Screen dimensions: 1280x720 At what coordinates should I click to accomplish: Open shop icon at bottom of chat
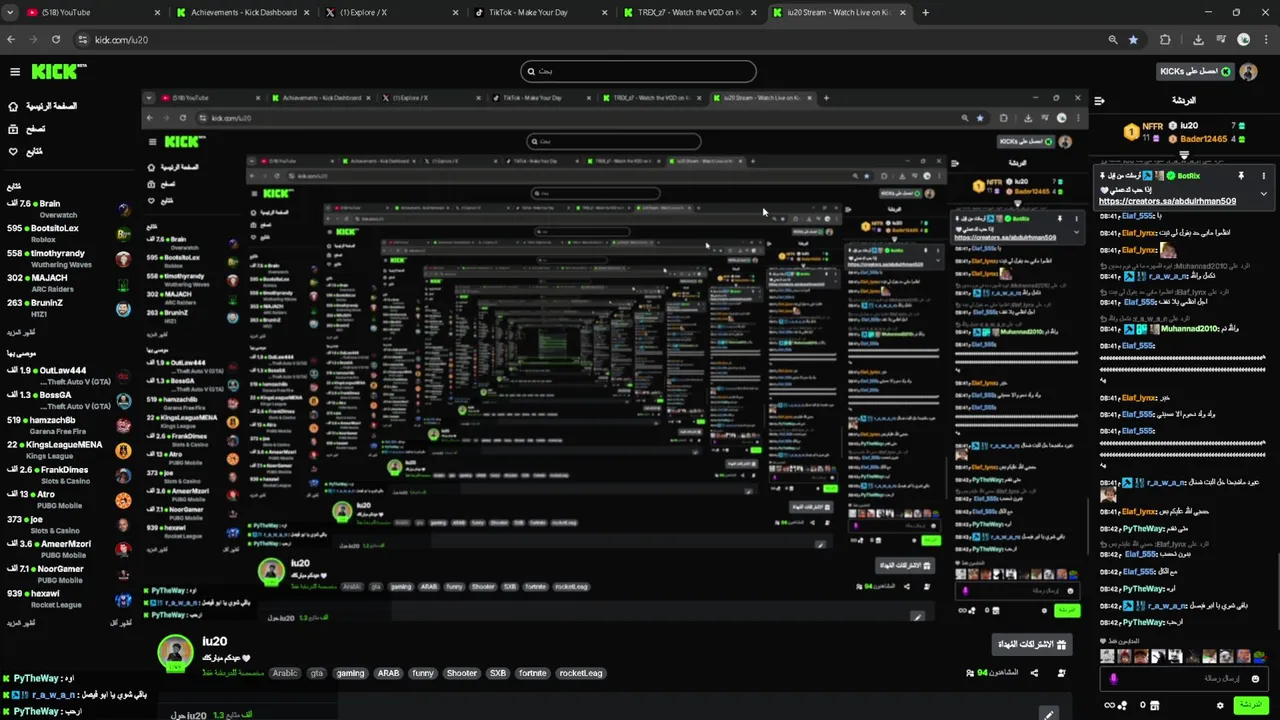point(1155,705)
